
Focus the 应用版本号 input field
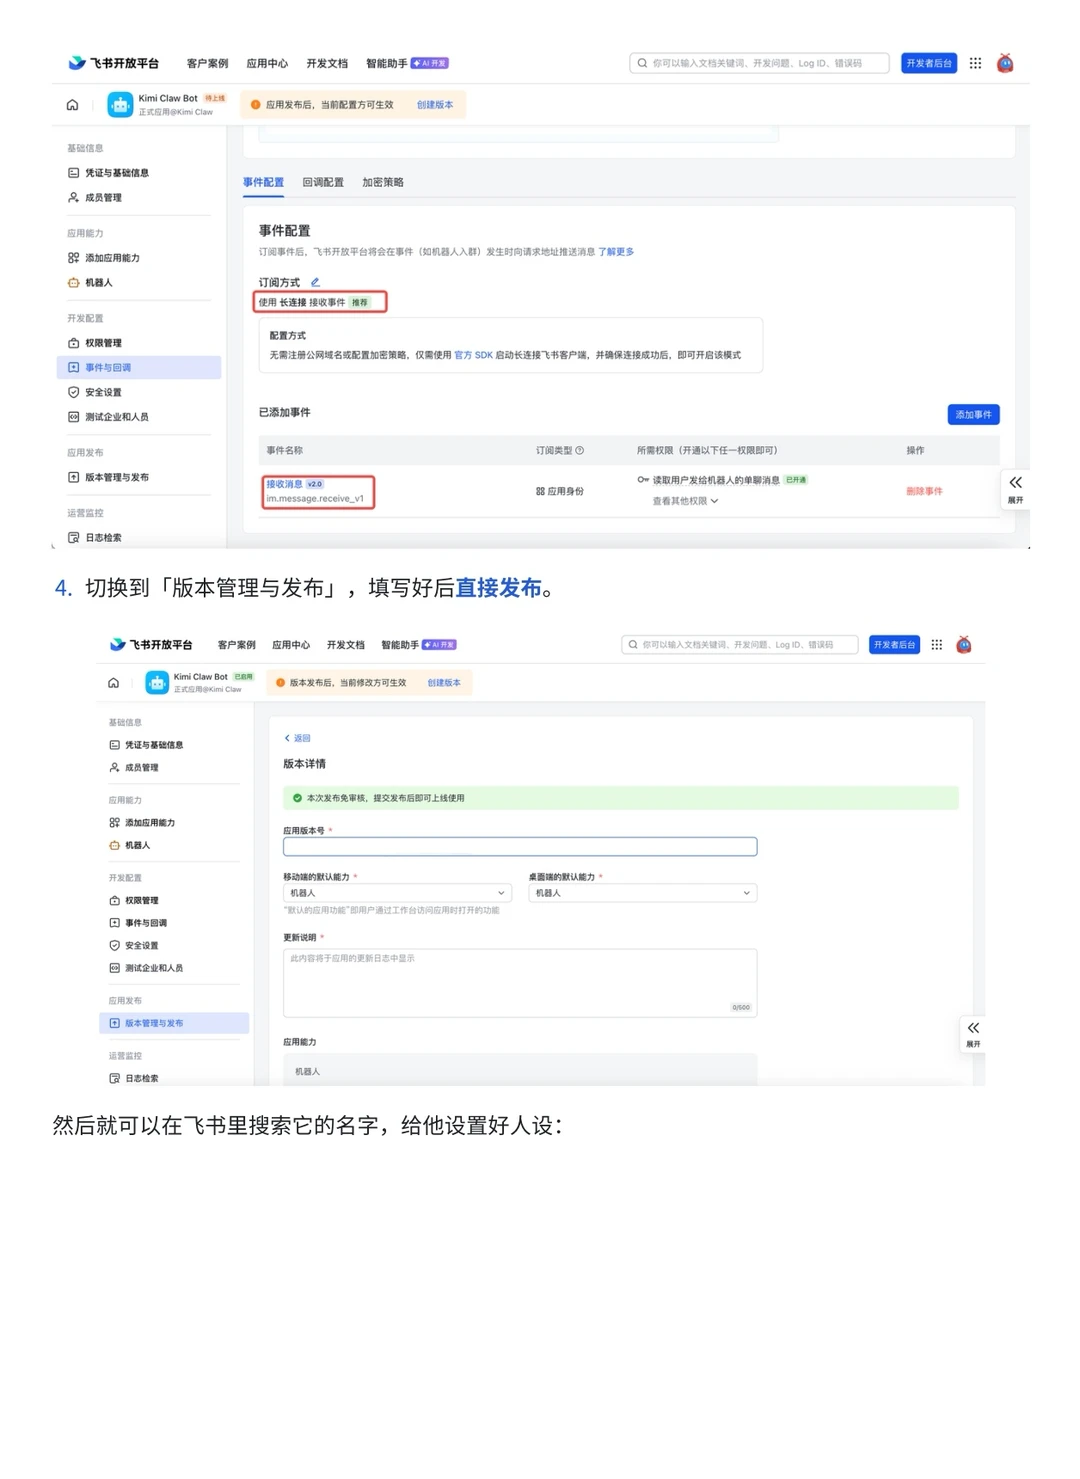[x=520, y=847]
